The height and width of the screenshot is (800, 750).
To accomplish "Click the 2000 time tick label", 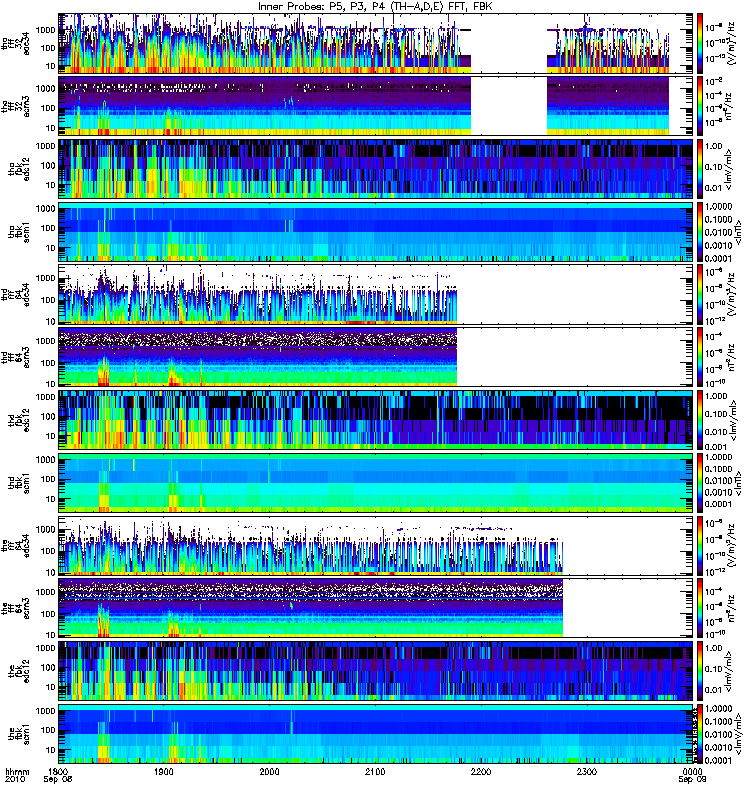I will [x=269, y=771].
